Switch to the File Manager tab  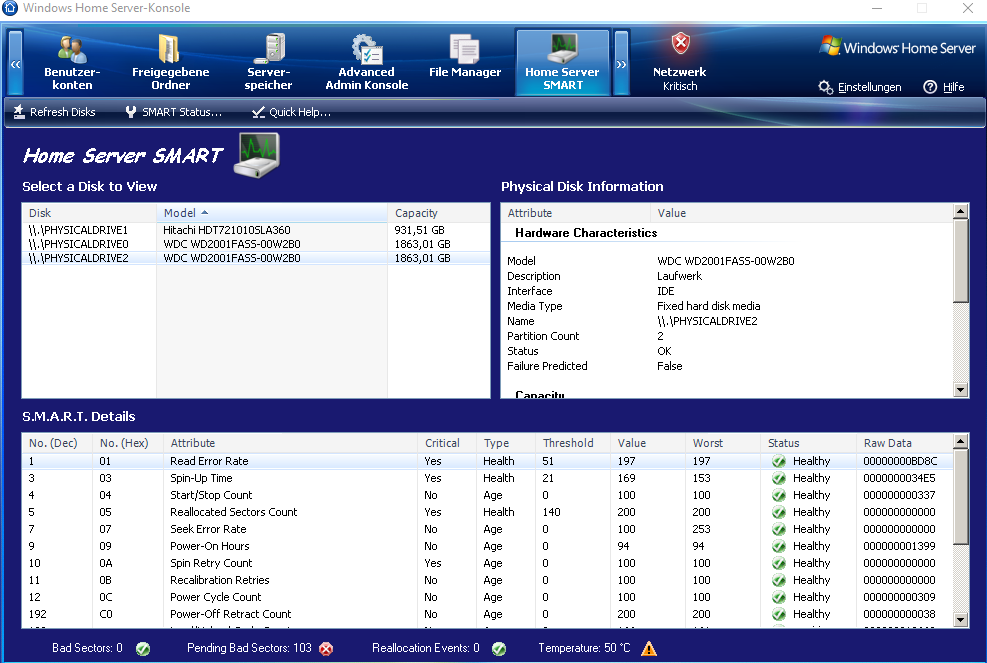pyautogui.click(x=465, y=58)
